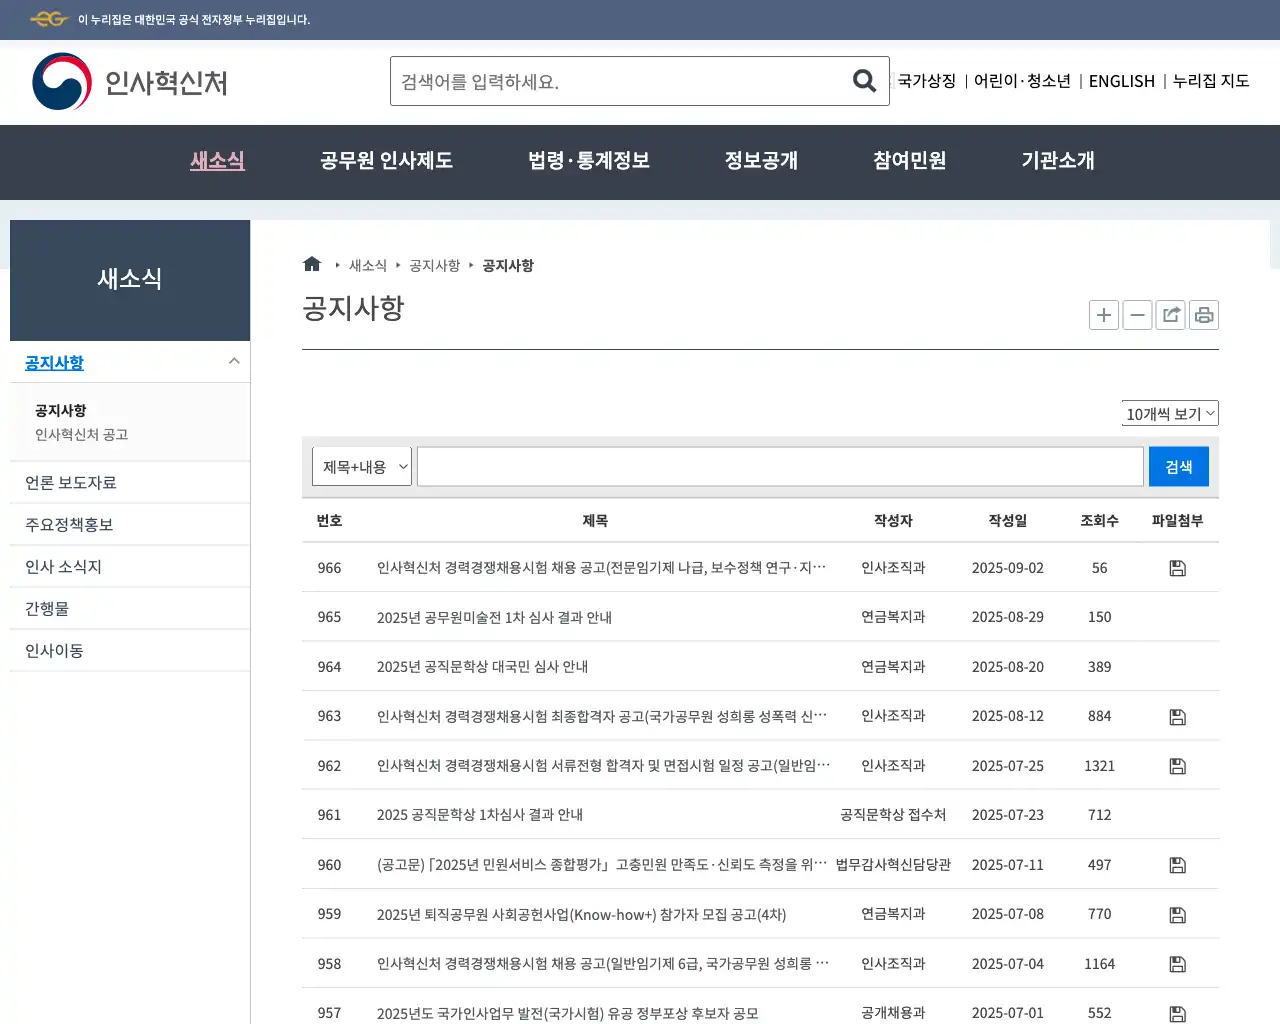
Task: Click author 법무감사혁신담당관 cell
Action: [x=893, y=865]
